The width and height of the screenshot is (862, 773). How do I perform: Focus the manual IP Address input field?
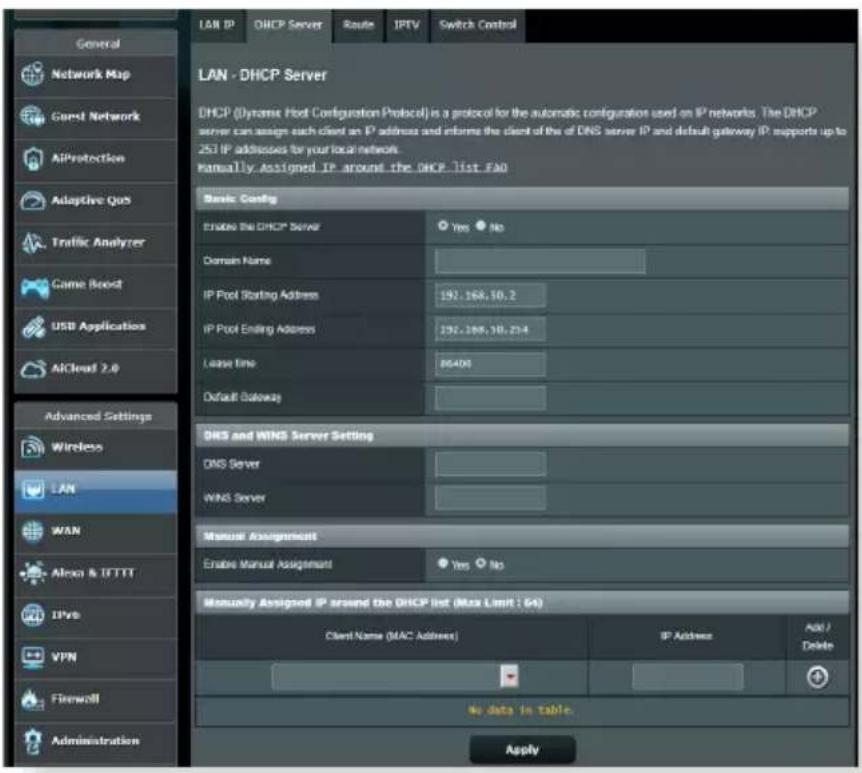(687, 677)
